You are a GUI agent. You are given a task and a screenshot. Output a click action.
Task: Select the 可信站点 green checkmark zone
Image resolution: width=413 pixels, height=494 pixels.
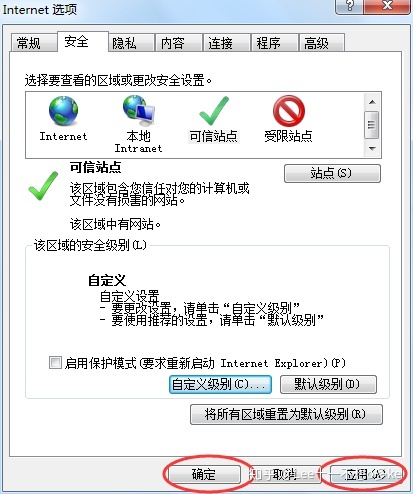click(x=214, y=111)
